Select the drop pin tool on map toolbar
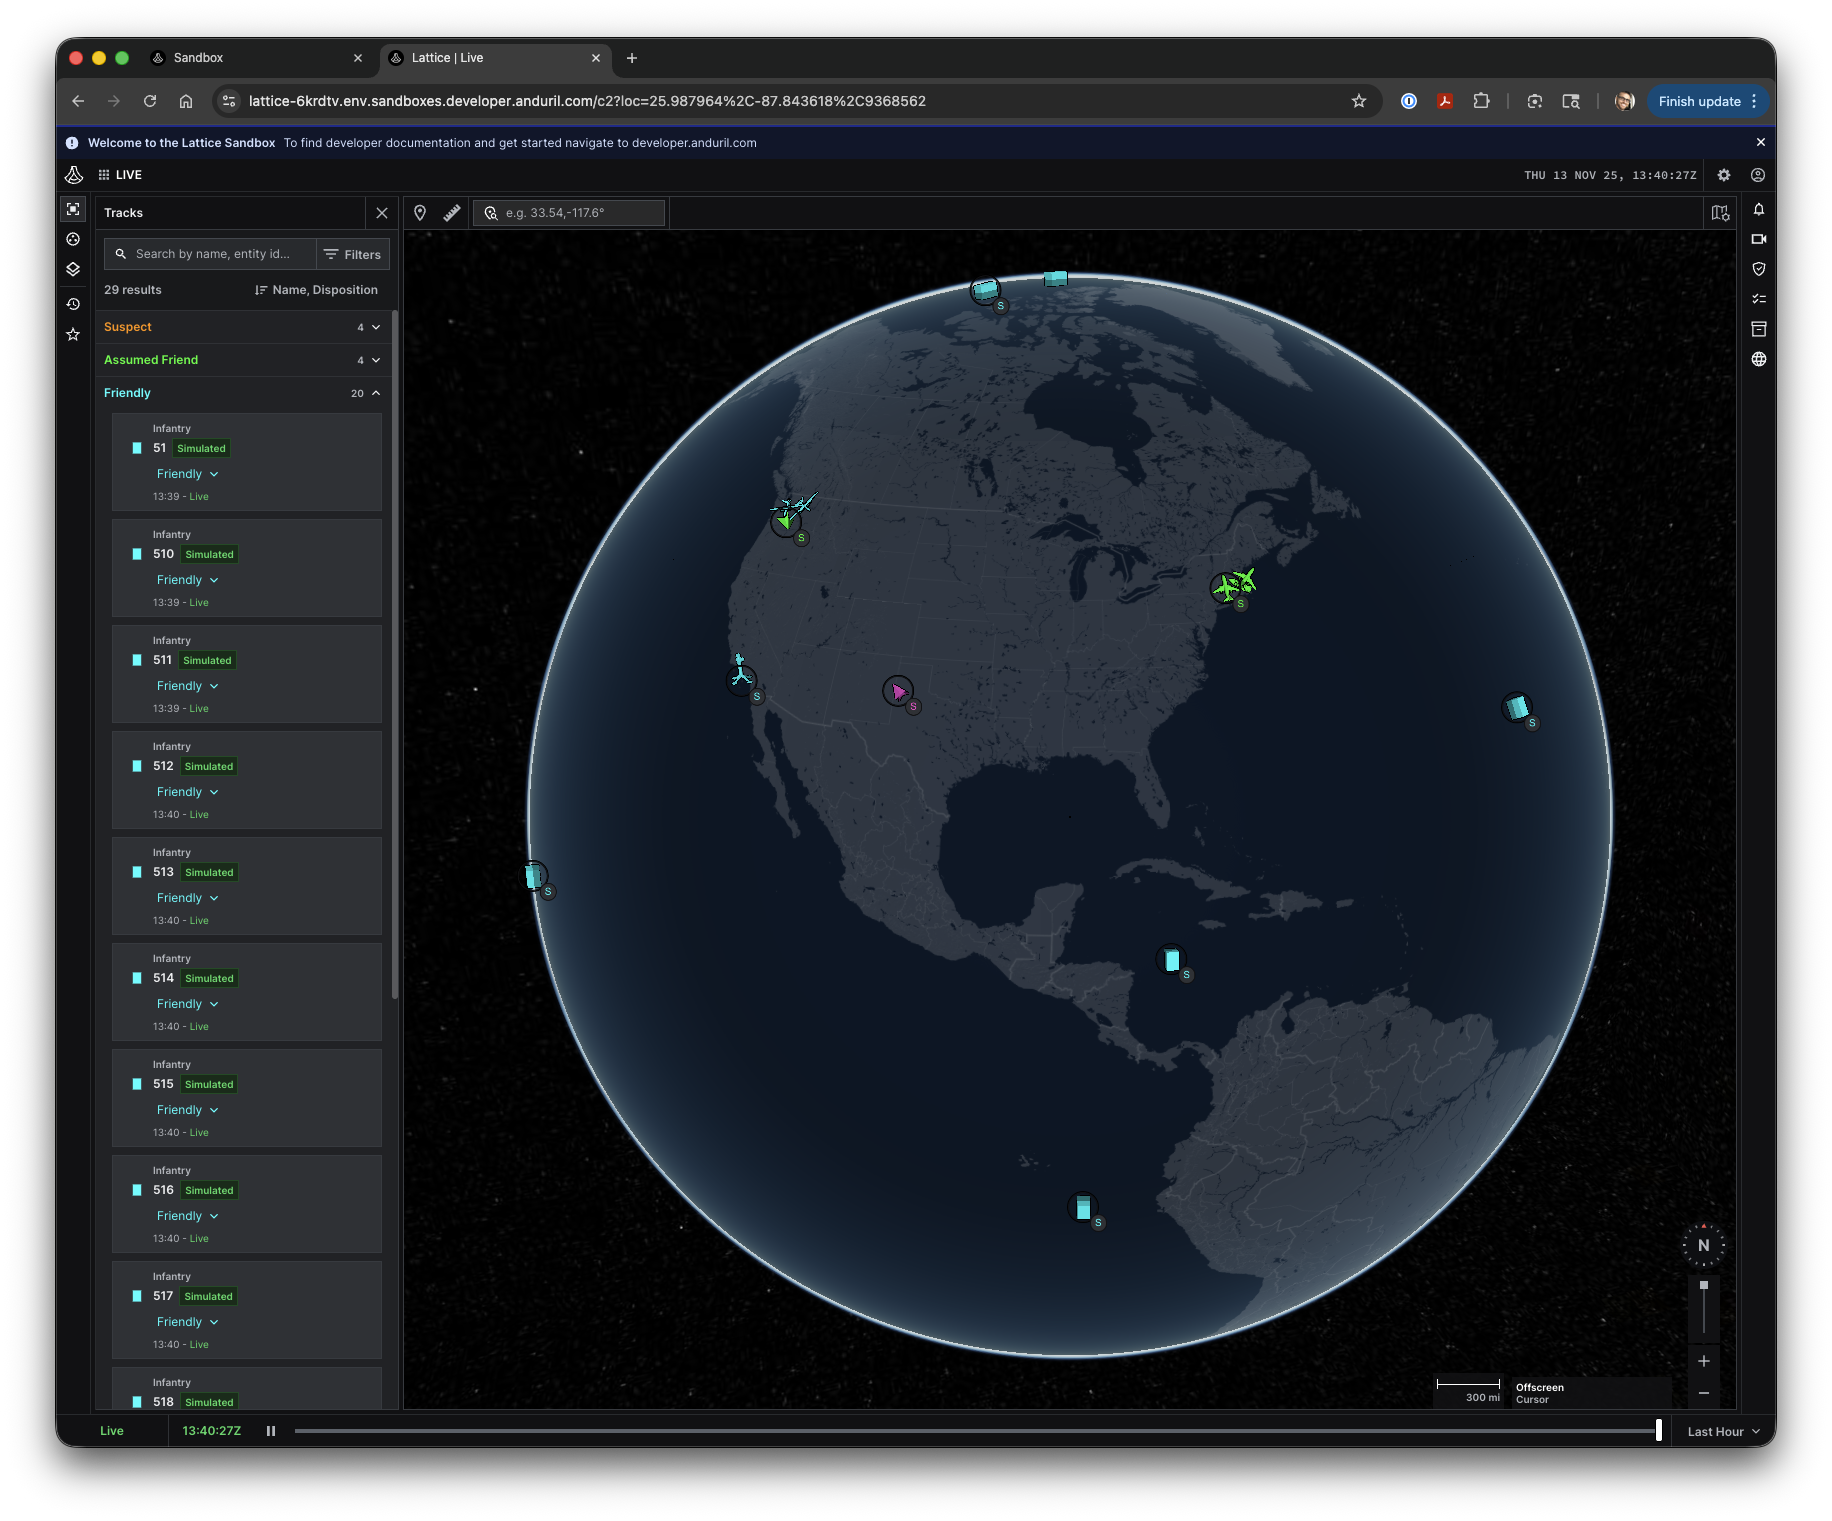Viewport: 1832px width, 1521px height. [420, 213]
